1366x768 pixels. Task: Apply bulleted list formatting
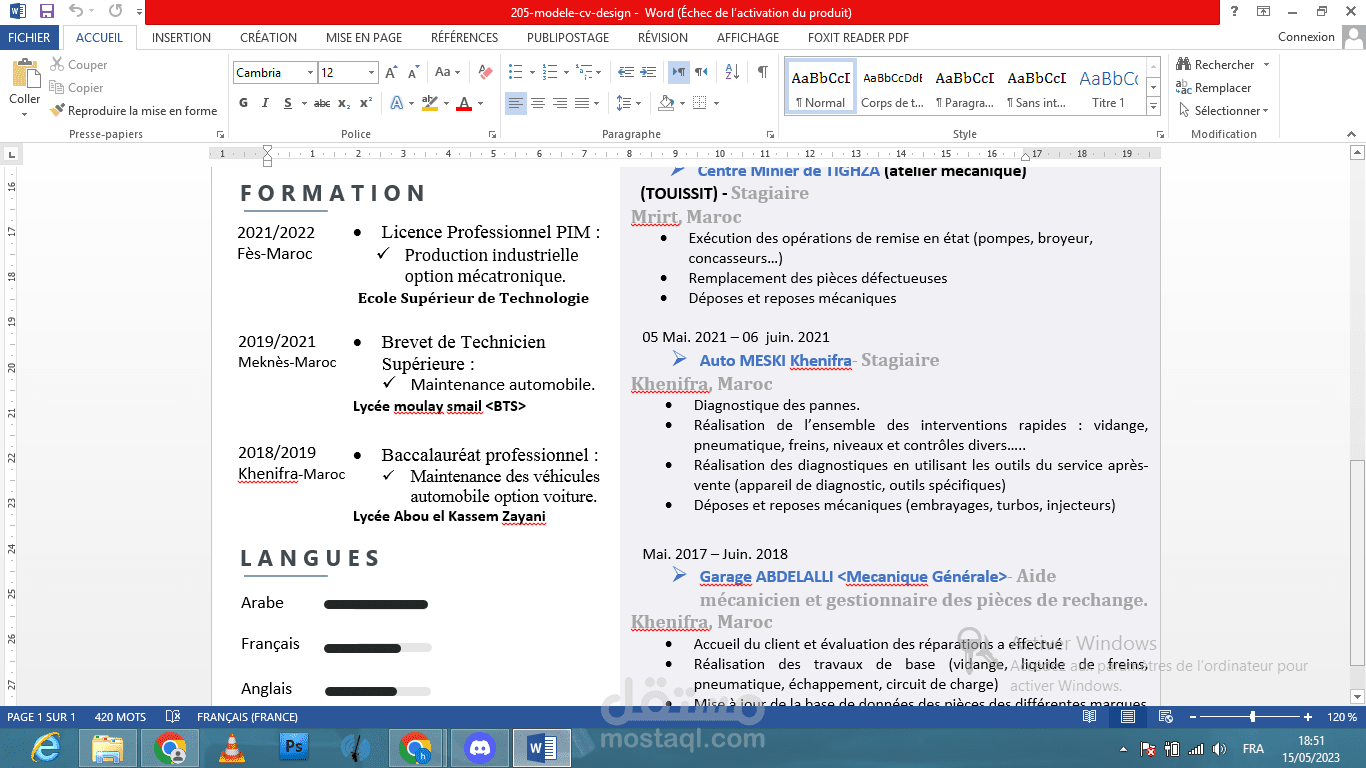(x=515, y=72)
